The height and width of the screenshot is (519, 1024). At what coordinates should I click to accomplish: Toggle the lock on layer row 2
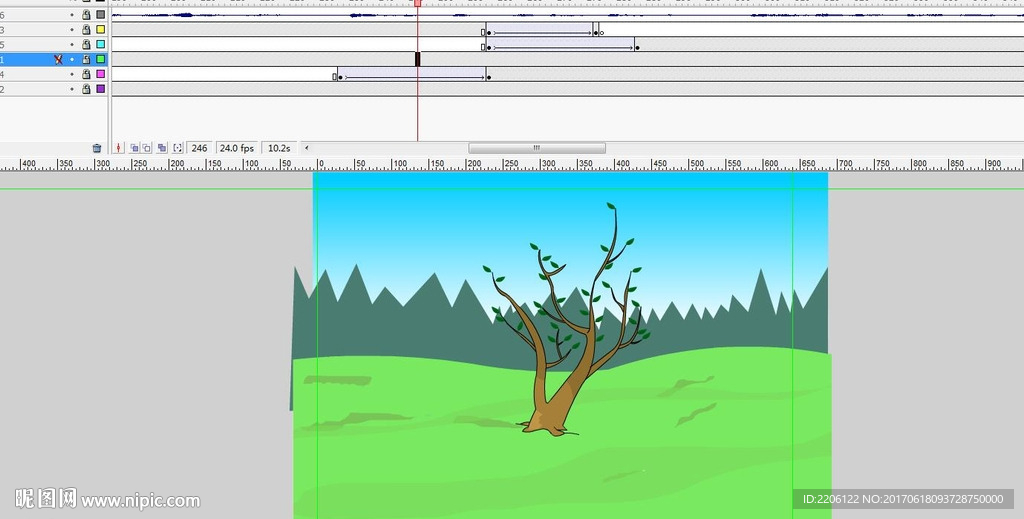(x=86, y=89)
